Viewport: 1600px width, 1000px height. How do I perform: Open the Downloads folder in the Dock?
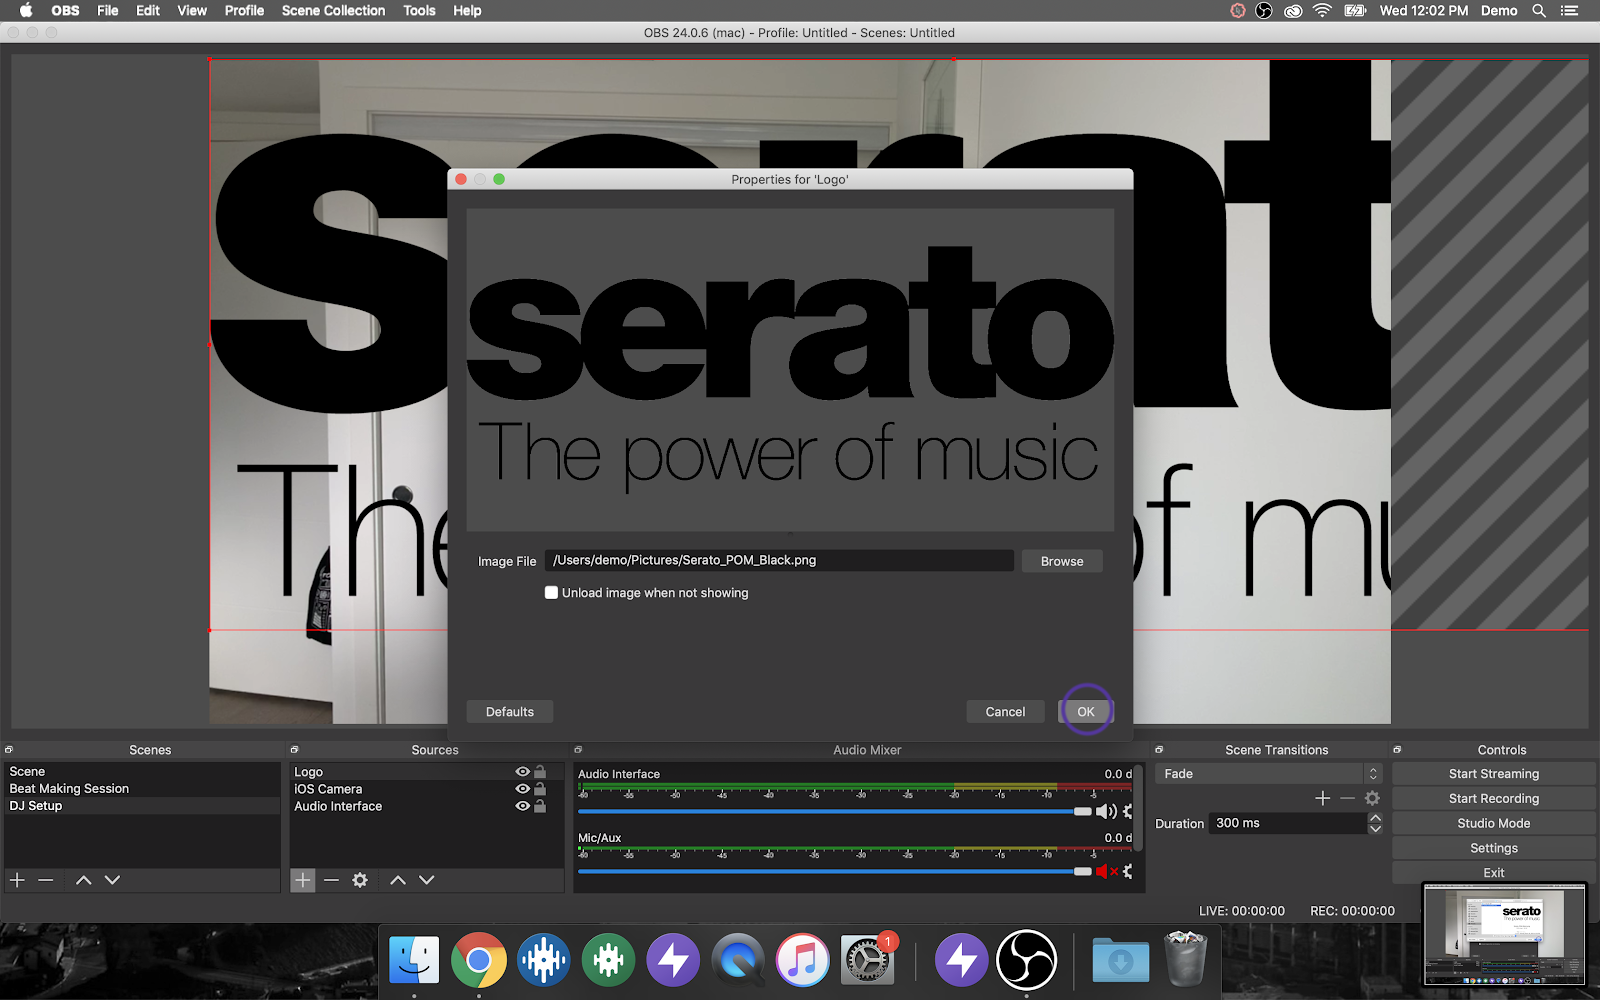1121,960
